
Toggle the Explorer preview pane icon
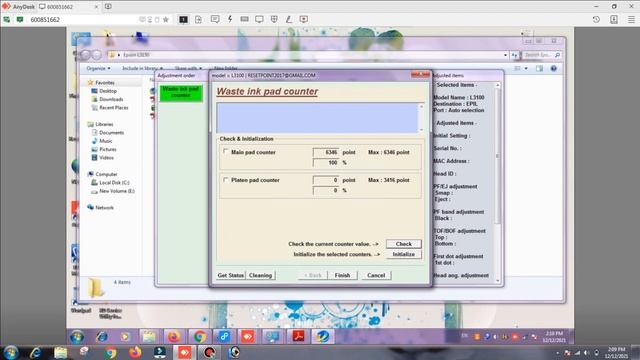(x=539, y=69)
